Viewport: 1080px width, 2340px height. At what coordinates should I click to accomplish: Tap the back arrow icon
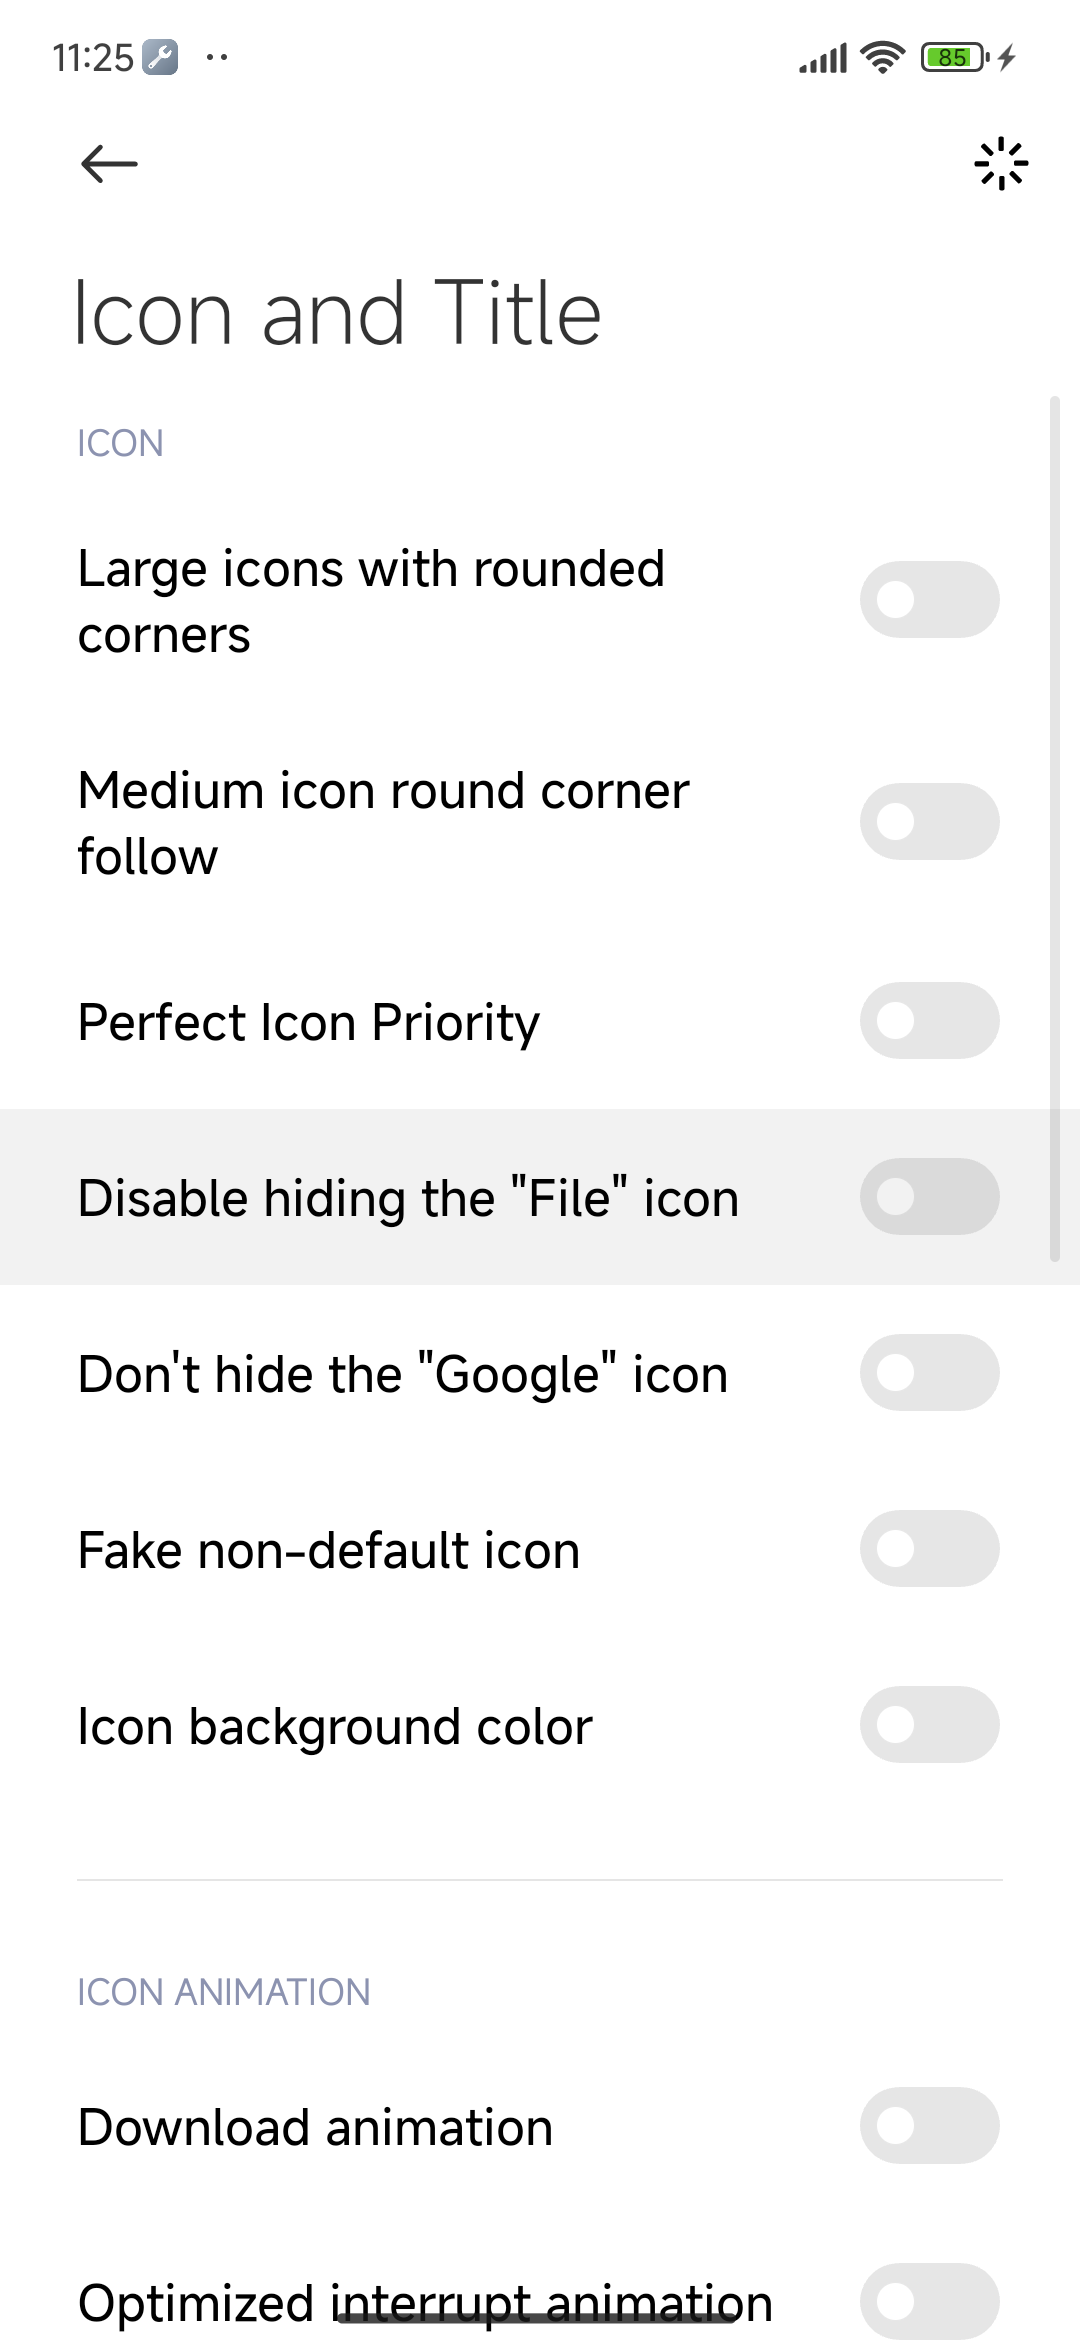(109, 164)
